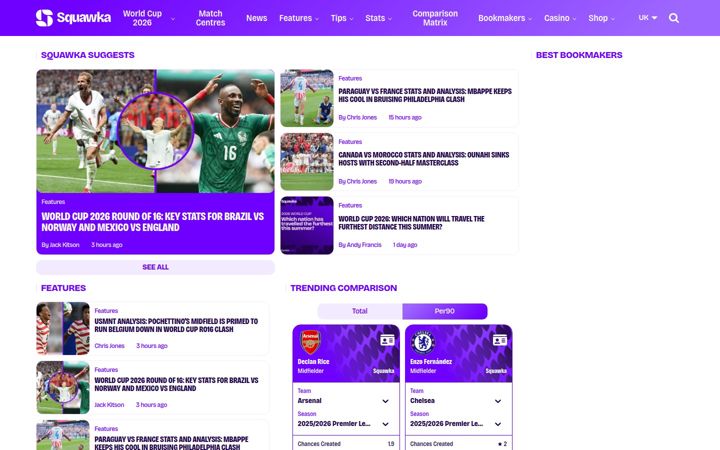Open the search magnifier icon
The image size is (720, 450).
(x=674, y=18)
